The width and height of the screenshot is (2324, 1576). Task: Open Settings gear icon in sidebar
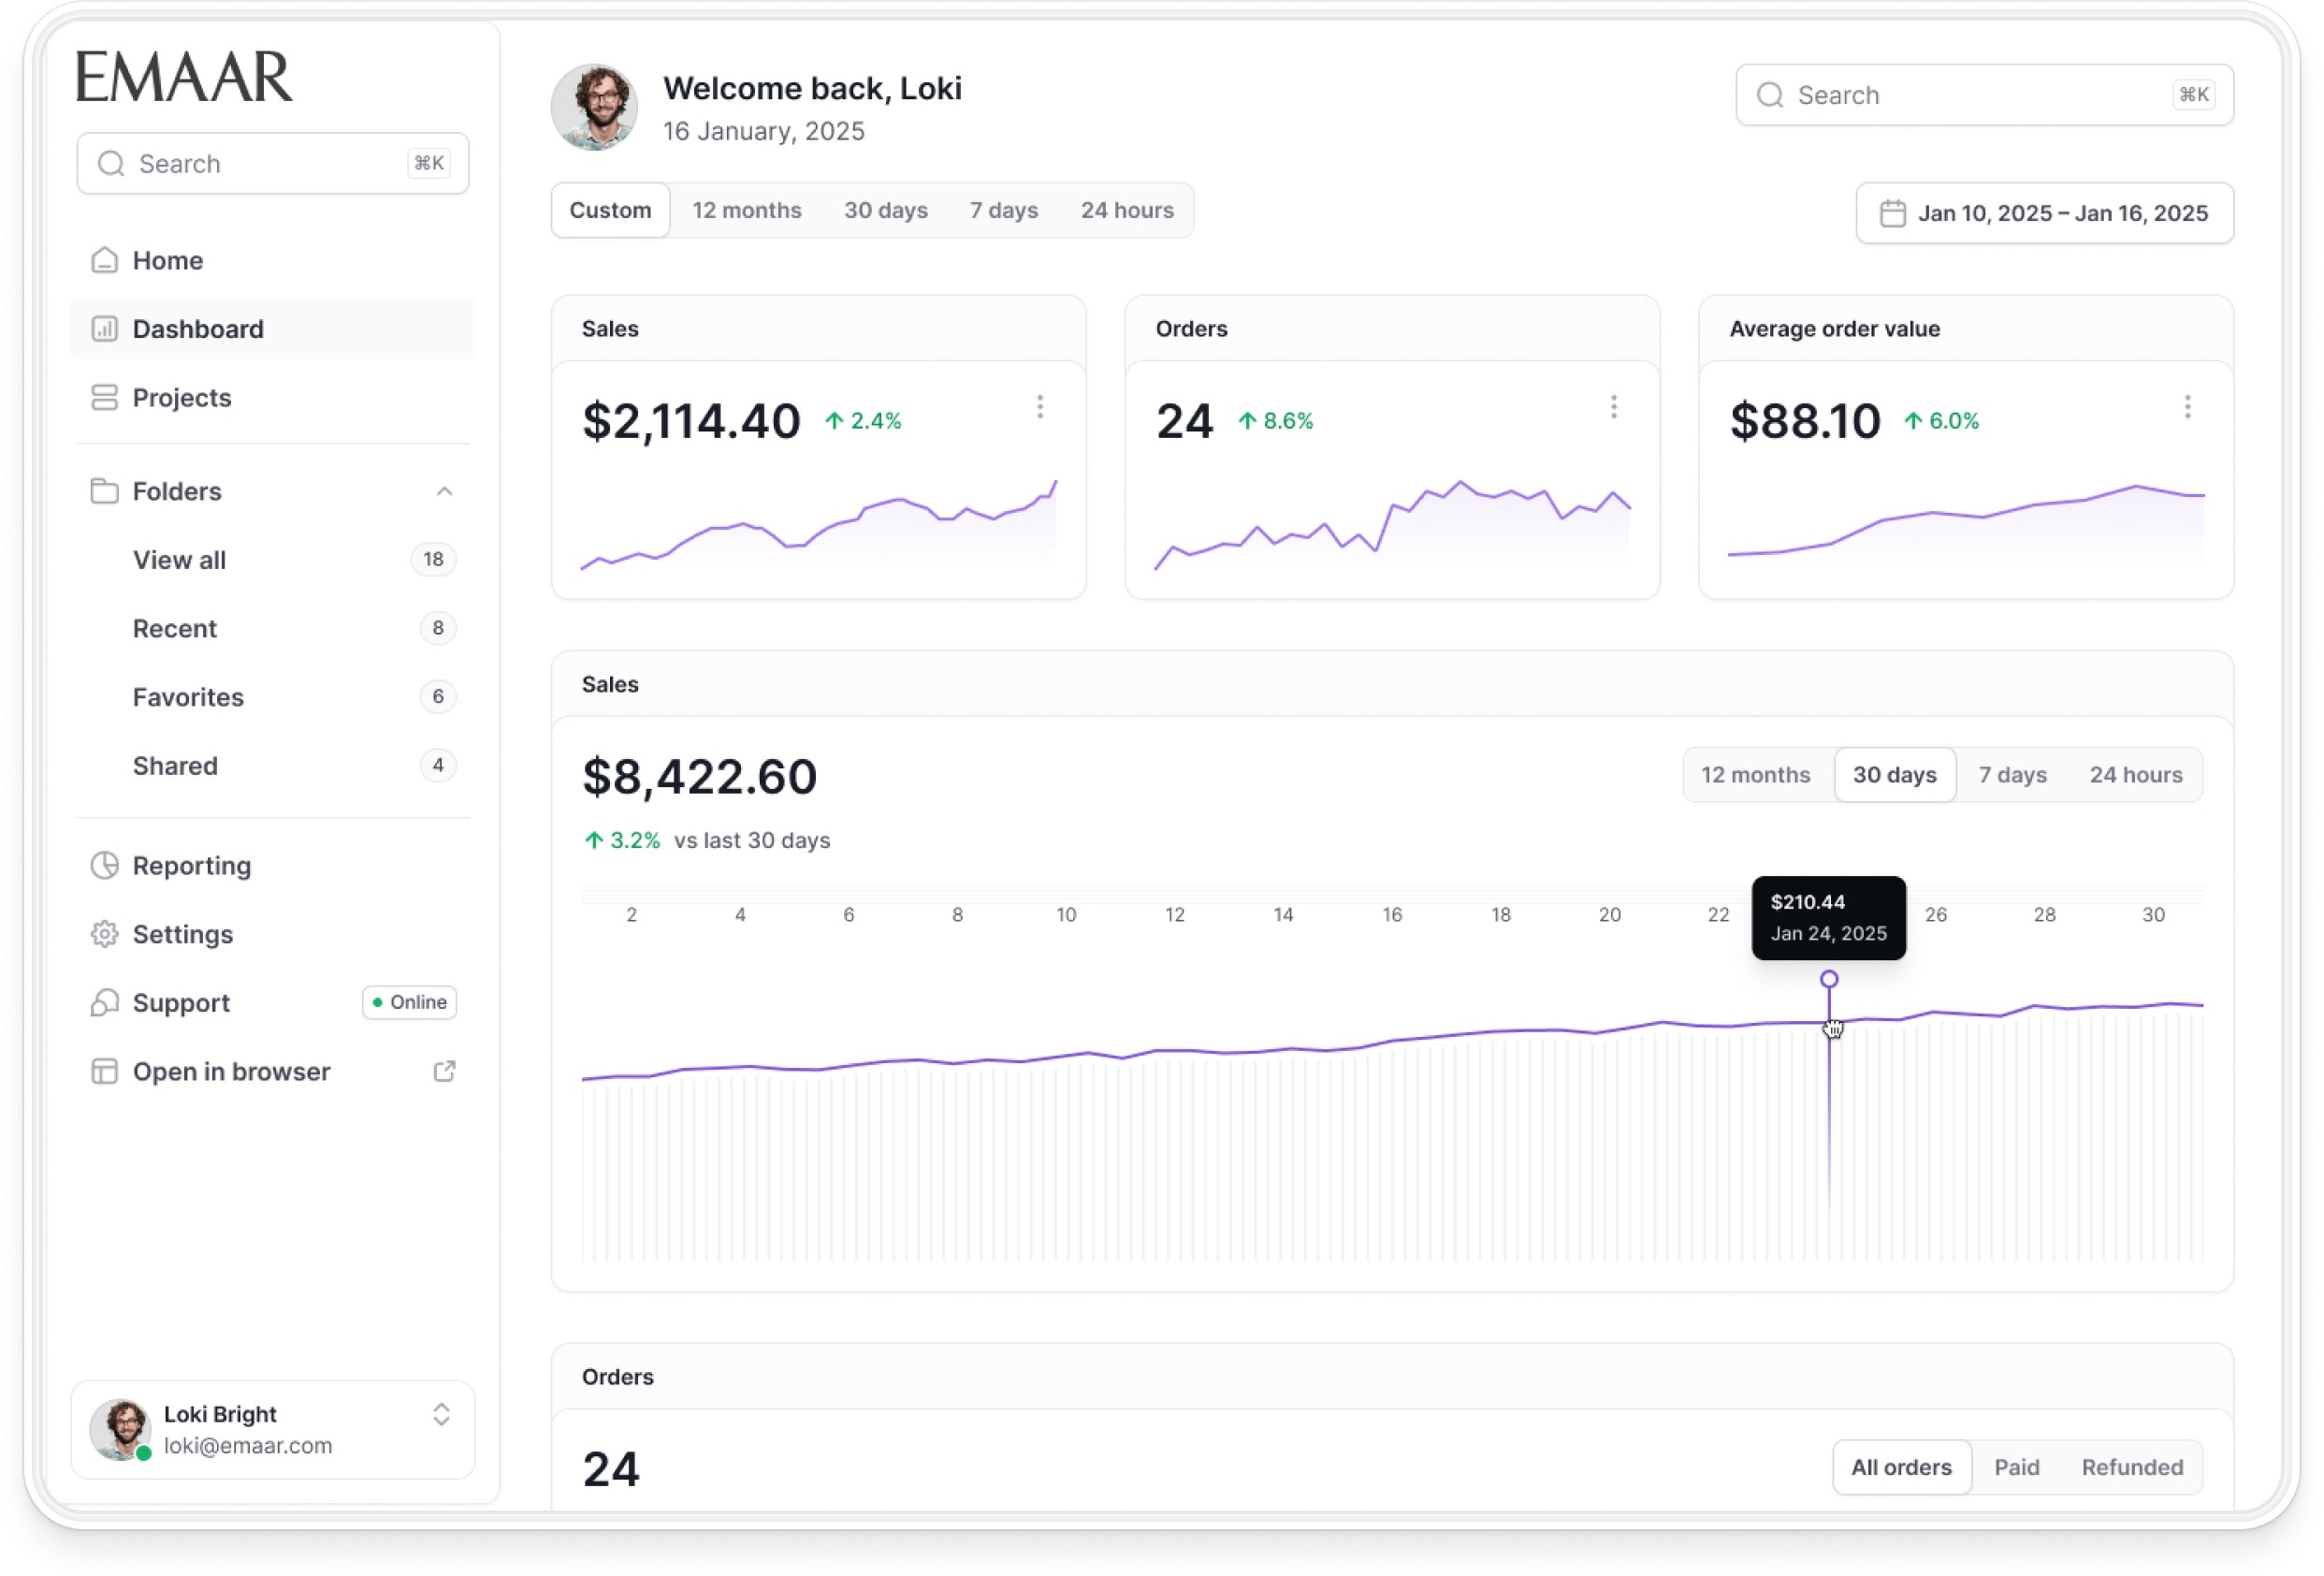pyautogui.click(x=104, y=934)
